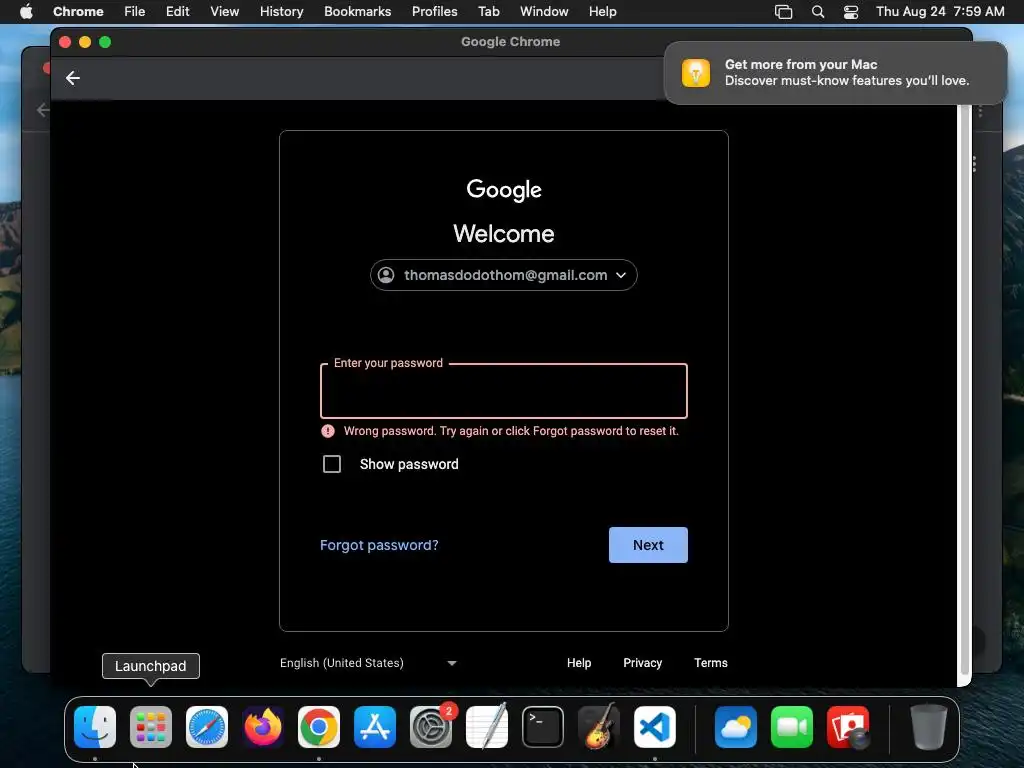Launch Safari from the dock

coord(207,727)
